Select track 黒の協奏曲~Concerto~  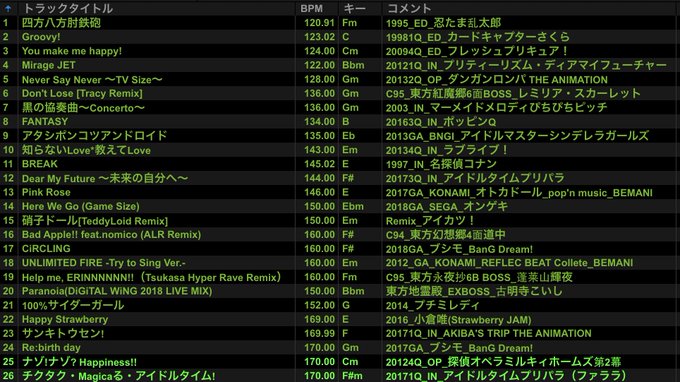83,108
